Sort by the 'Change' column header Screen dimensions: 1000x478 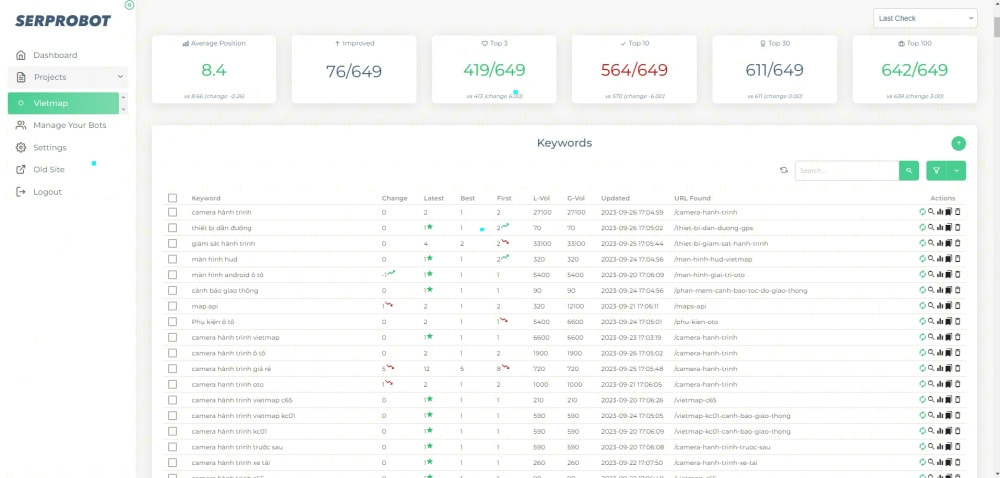394,198
